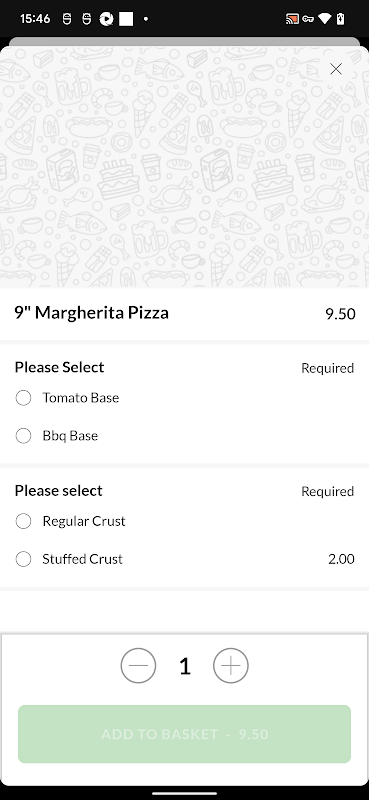Tap the Wi-Fi signal status icon
The width and height of the screenshot is (369, 800).
(325, 19)
